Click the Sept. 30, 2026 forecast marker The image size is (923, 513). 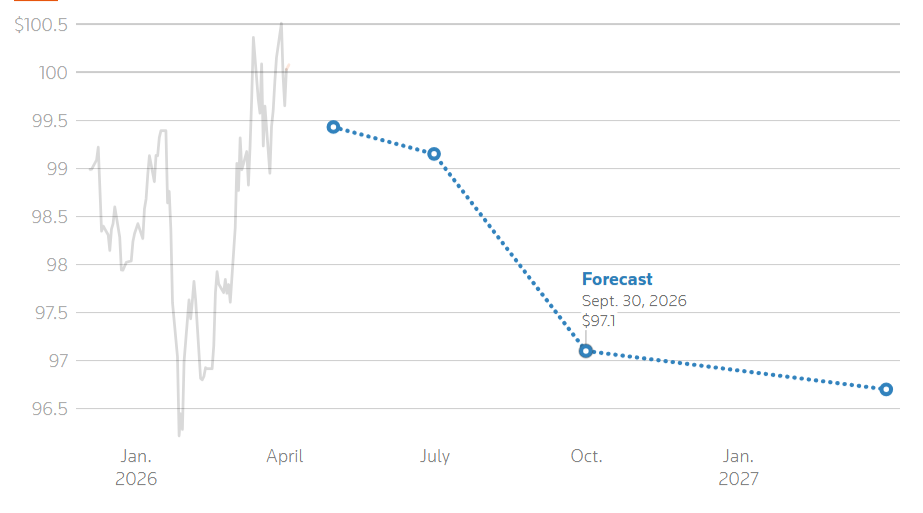[x=586, y=351]
